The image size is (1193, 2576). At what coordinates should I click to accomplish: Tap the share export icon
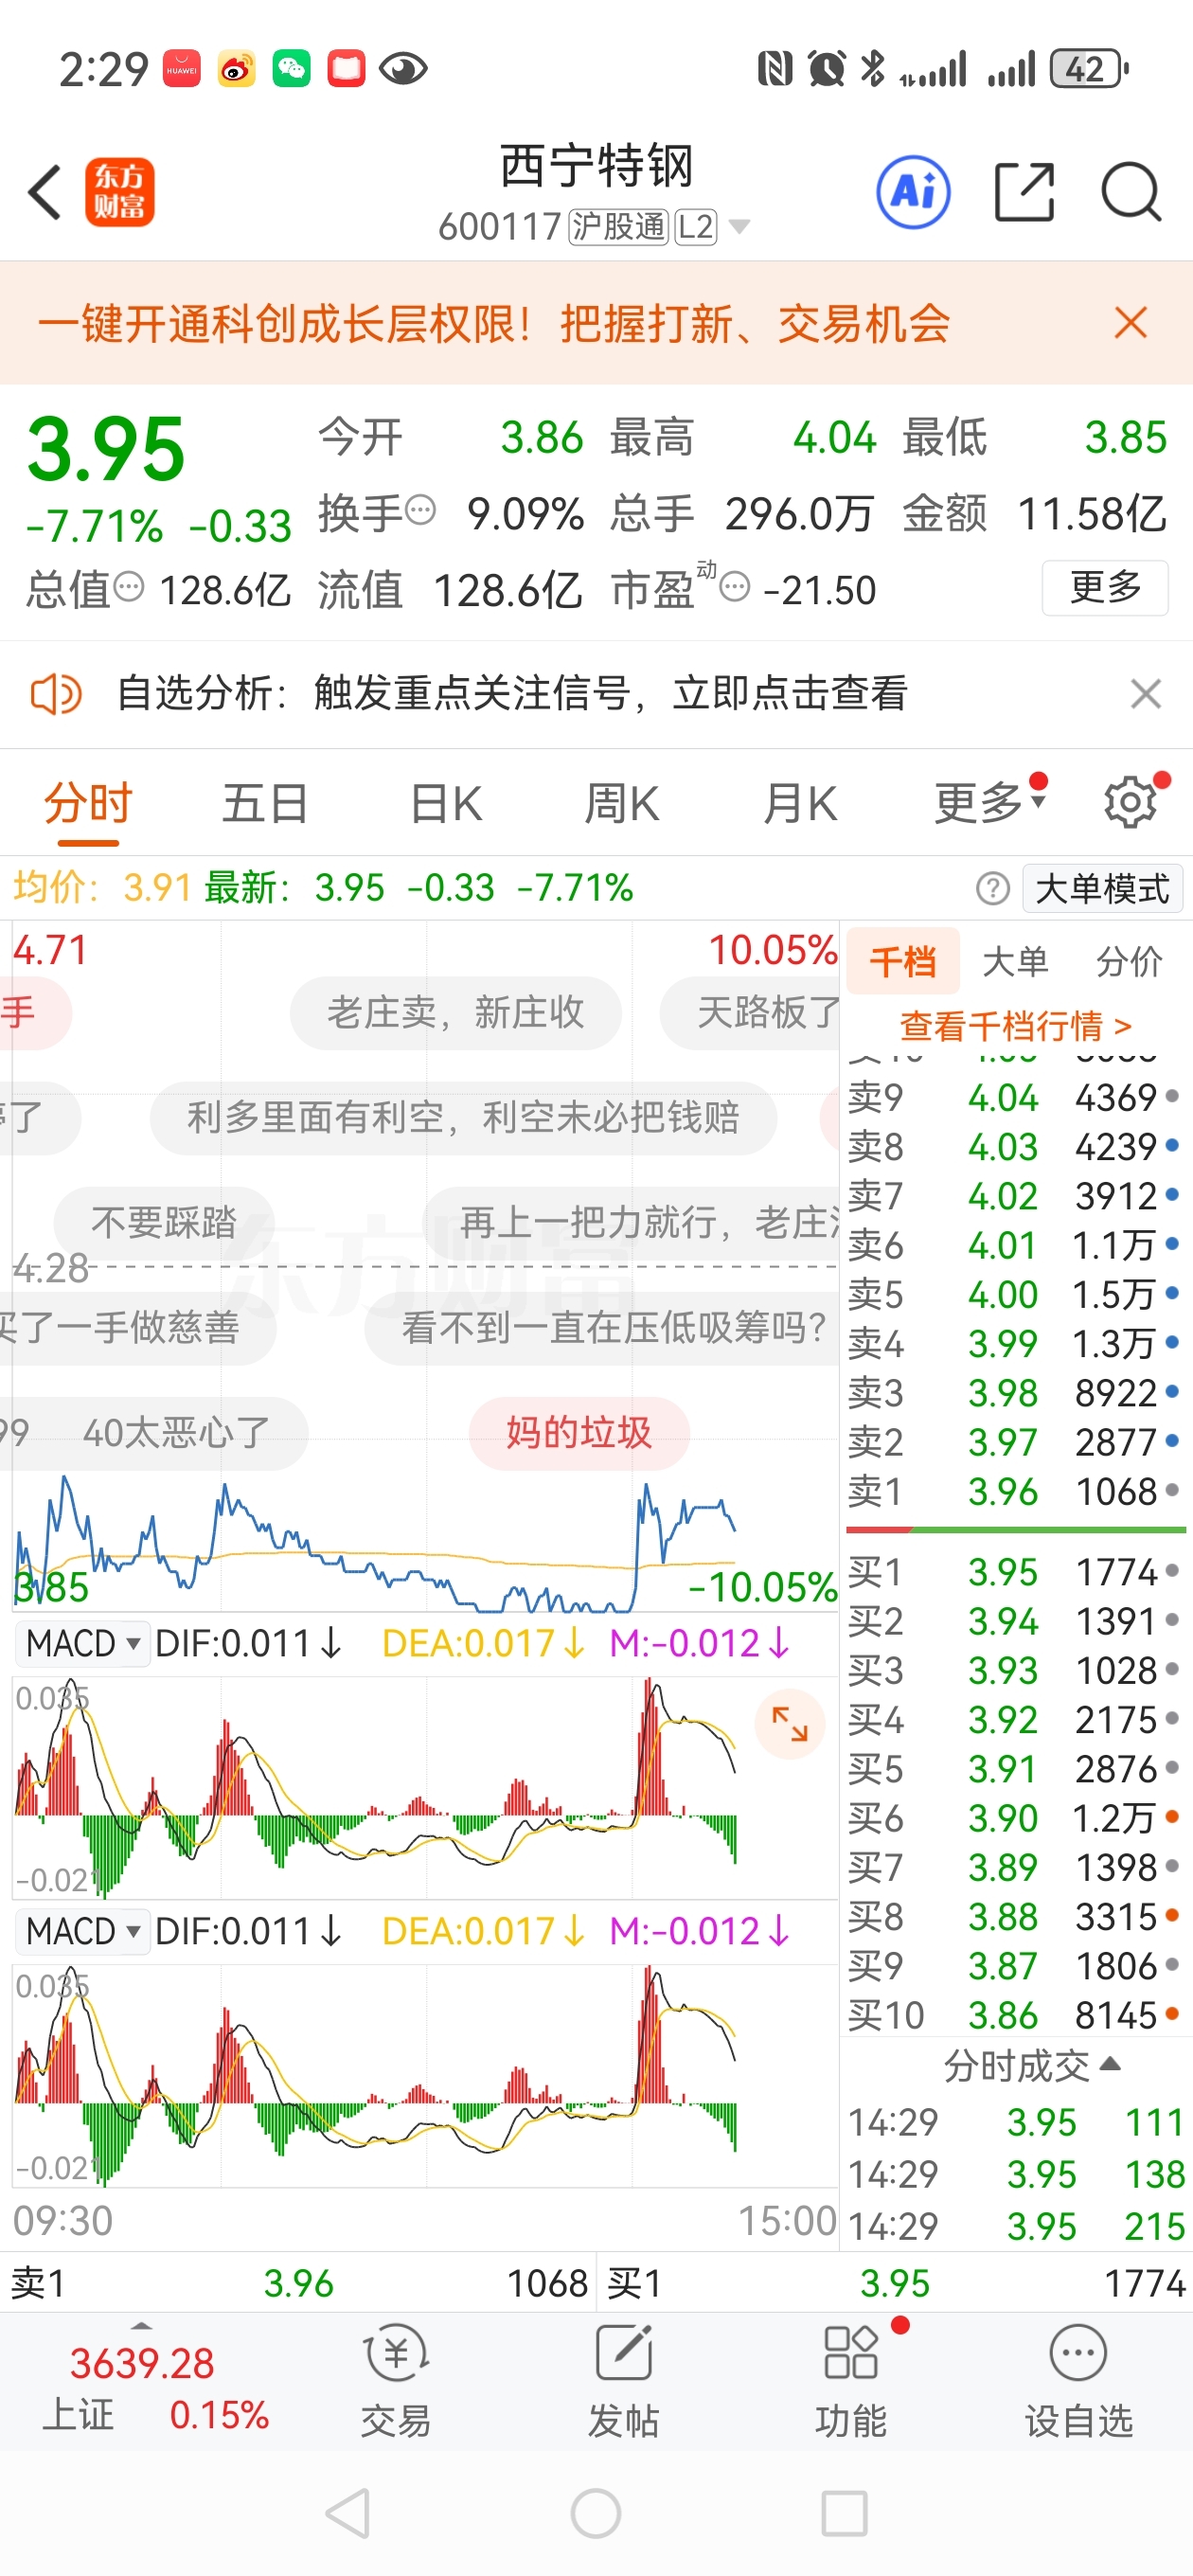click(1025, 191)
